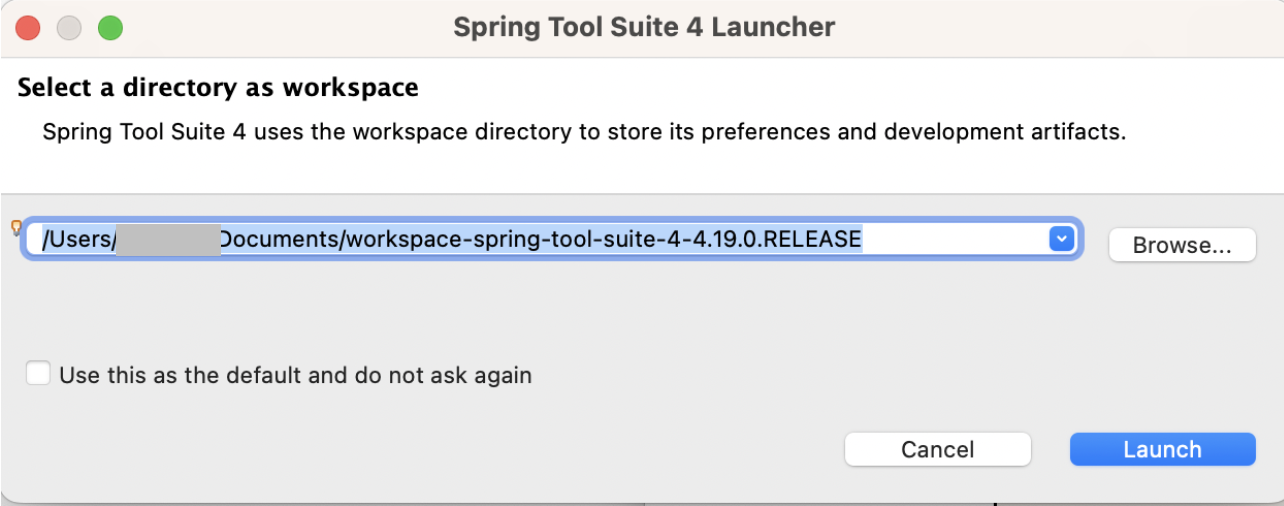The image size is (1284, 506).
Task: Close the launcher with the red button
Action: (x=28, y=28)
